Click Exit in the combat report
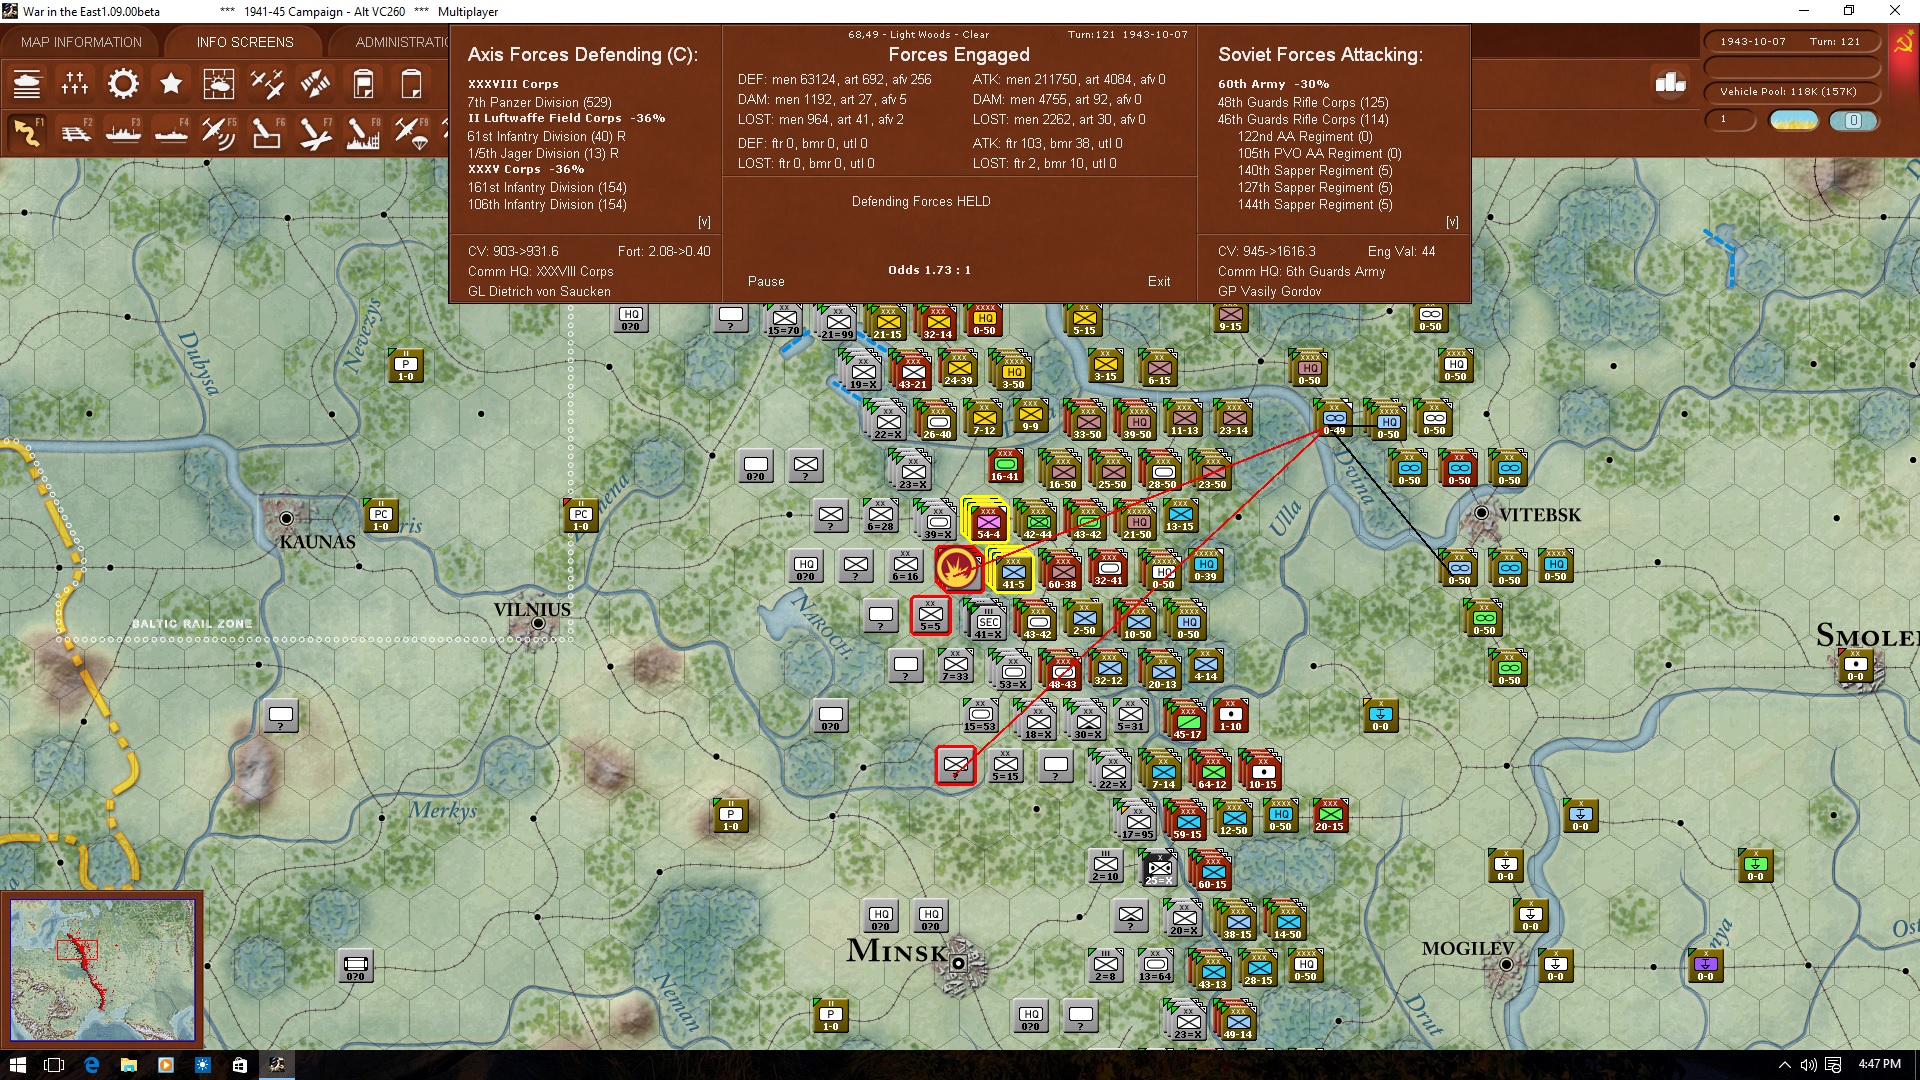 pos(1159,282)
